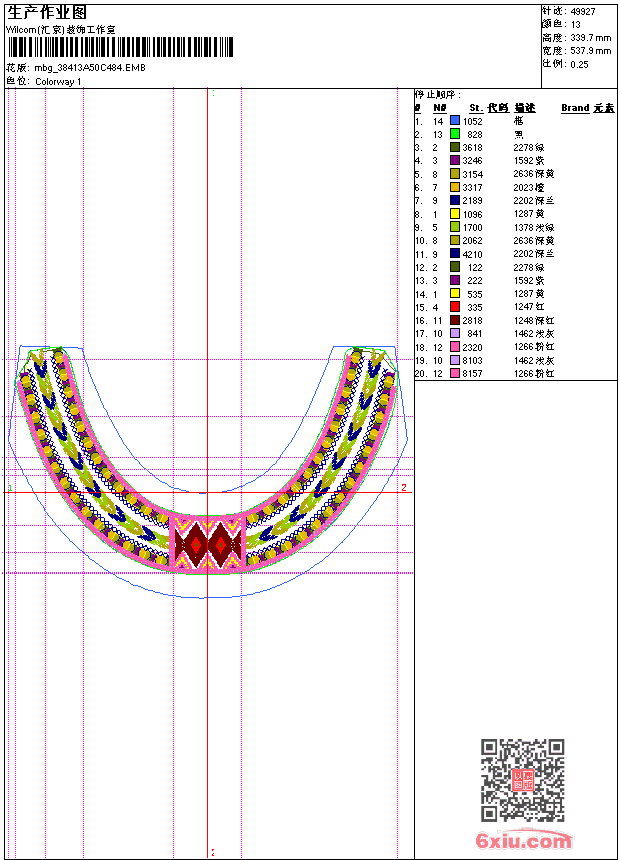
Task: Click the red seal icon beside QR code
Action: pyautogui.click(x=523, y=780)
